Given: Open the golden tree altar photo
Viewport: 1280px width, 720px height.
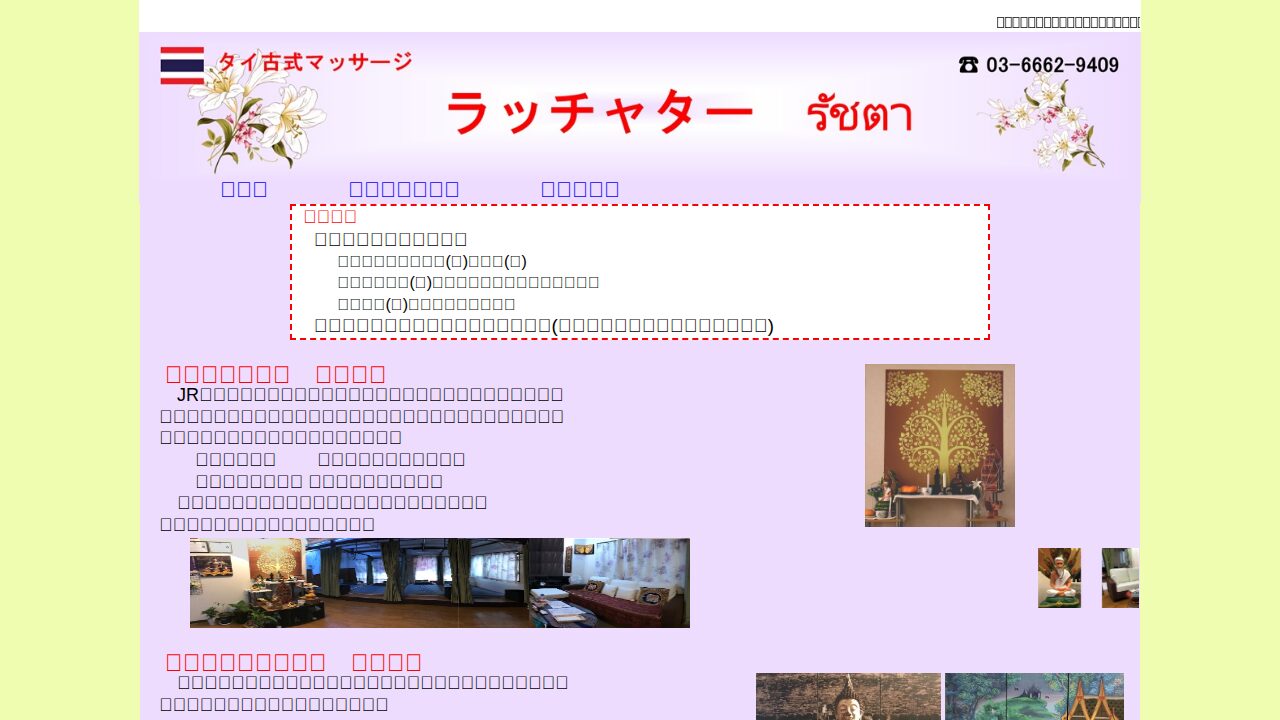Looking at the screenshot, I should [x=939, y=445].
